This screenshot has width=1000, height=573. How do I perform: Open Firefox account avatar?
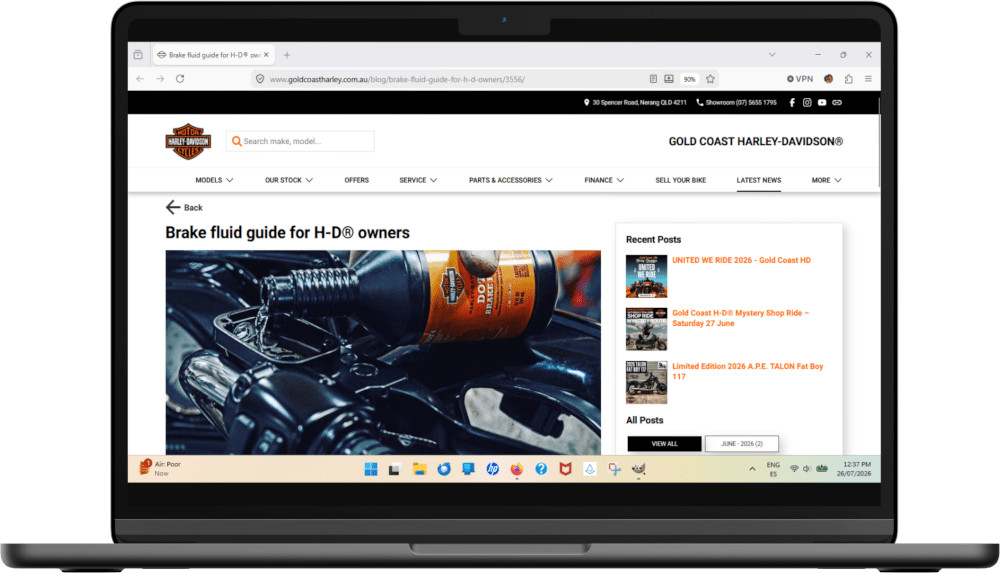tap(828, 79)
